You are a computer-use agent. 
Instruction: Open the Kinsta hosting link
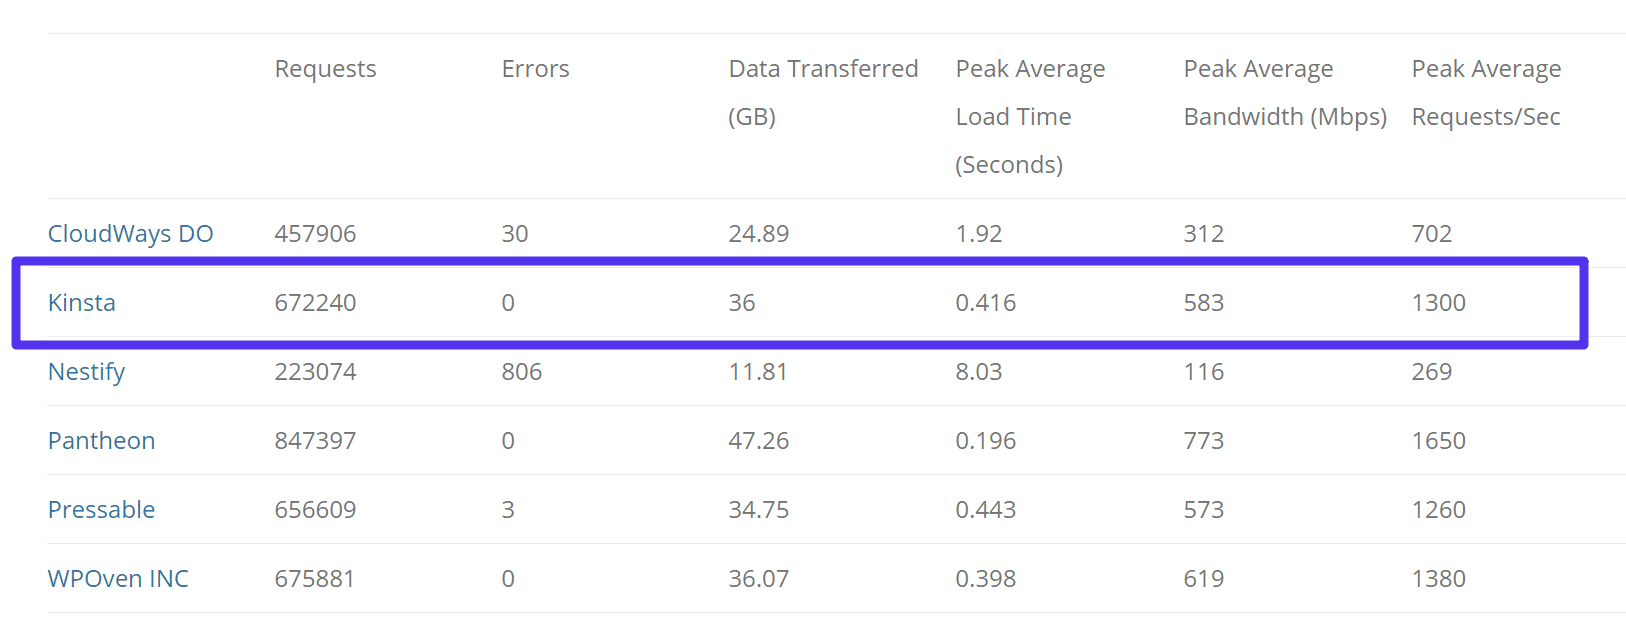click(x=82, y=303)
